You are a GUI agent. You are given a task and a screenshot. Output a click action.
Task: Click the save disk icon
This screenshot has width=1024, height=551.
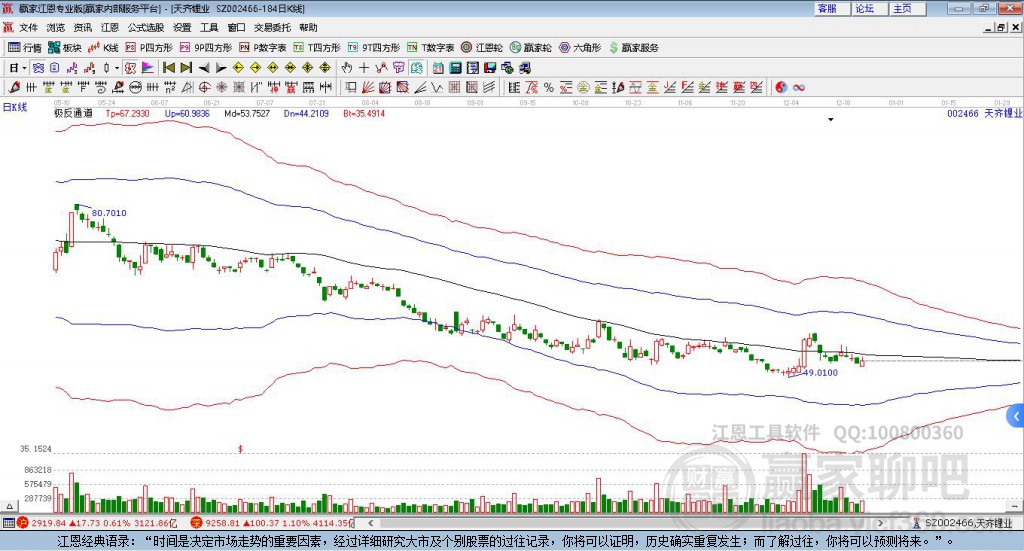coord(490,68)
